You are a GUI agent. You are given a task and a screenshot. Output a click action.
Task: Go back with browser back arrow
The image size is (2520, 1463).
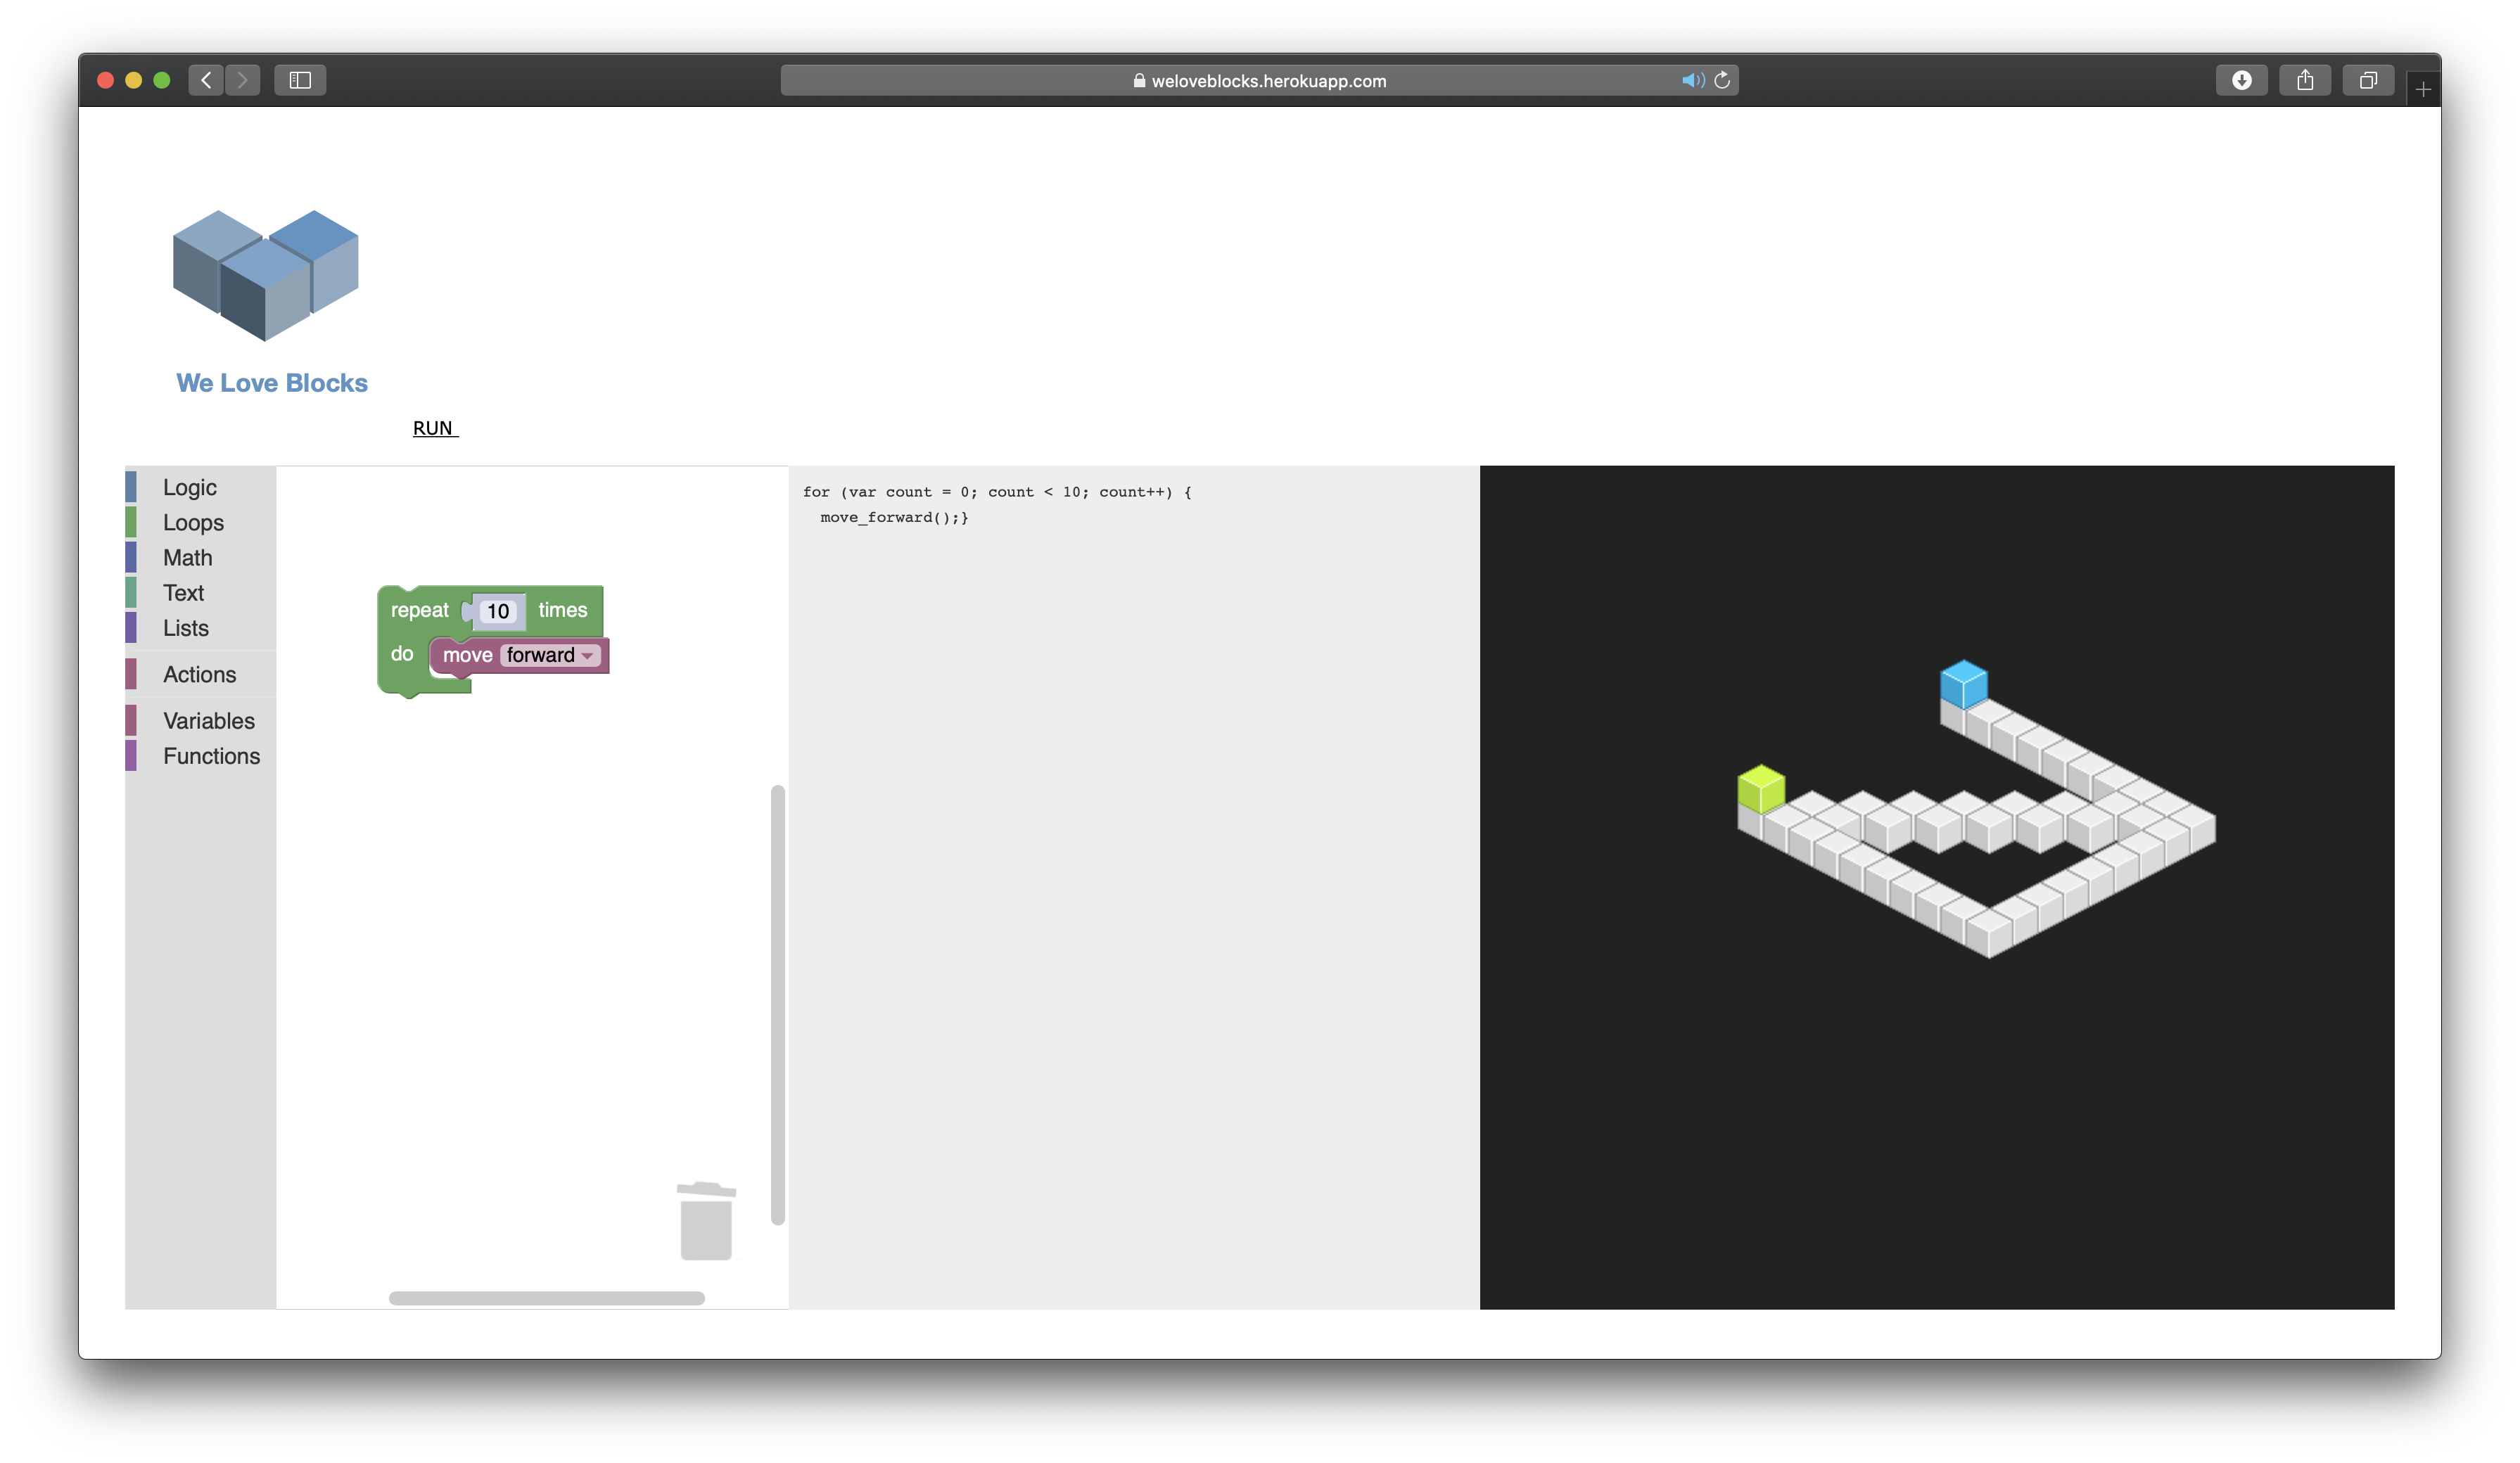[206, 80]
